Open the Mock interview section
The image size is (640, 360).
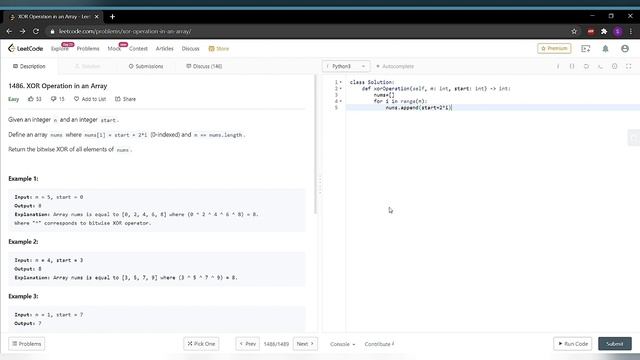coord(114,49)
